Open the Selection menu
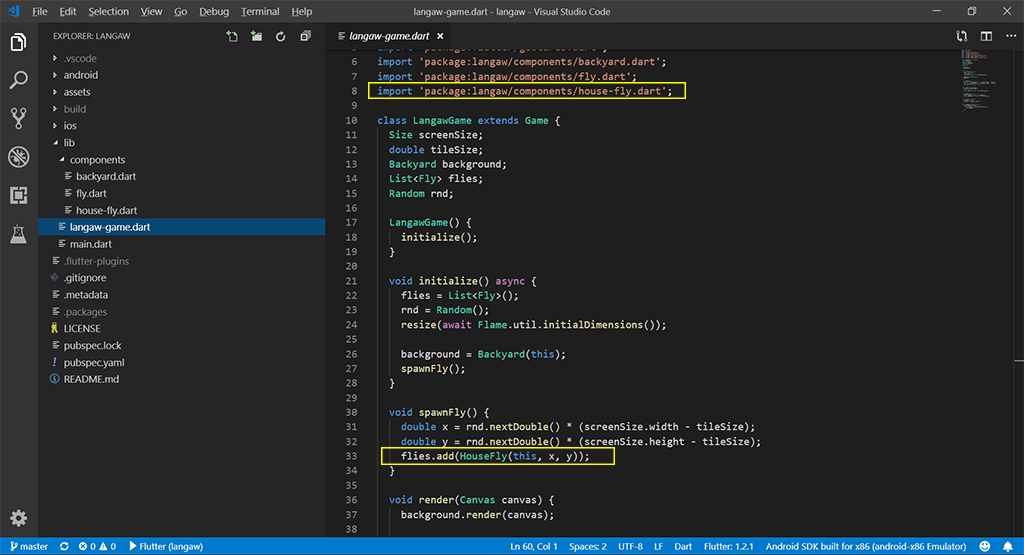This screenshot has width=1024, height=555. pyautogui.click(x=108, y=11)
